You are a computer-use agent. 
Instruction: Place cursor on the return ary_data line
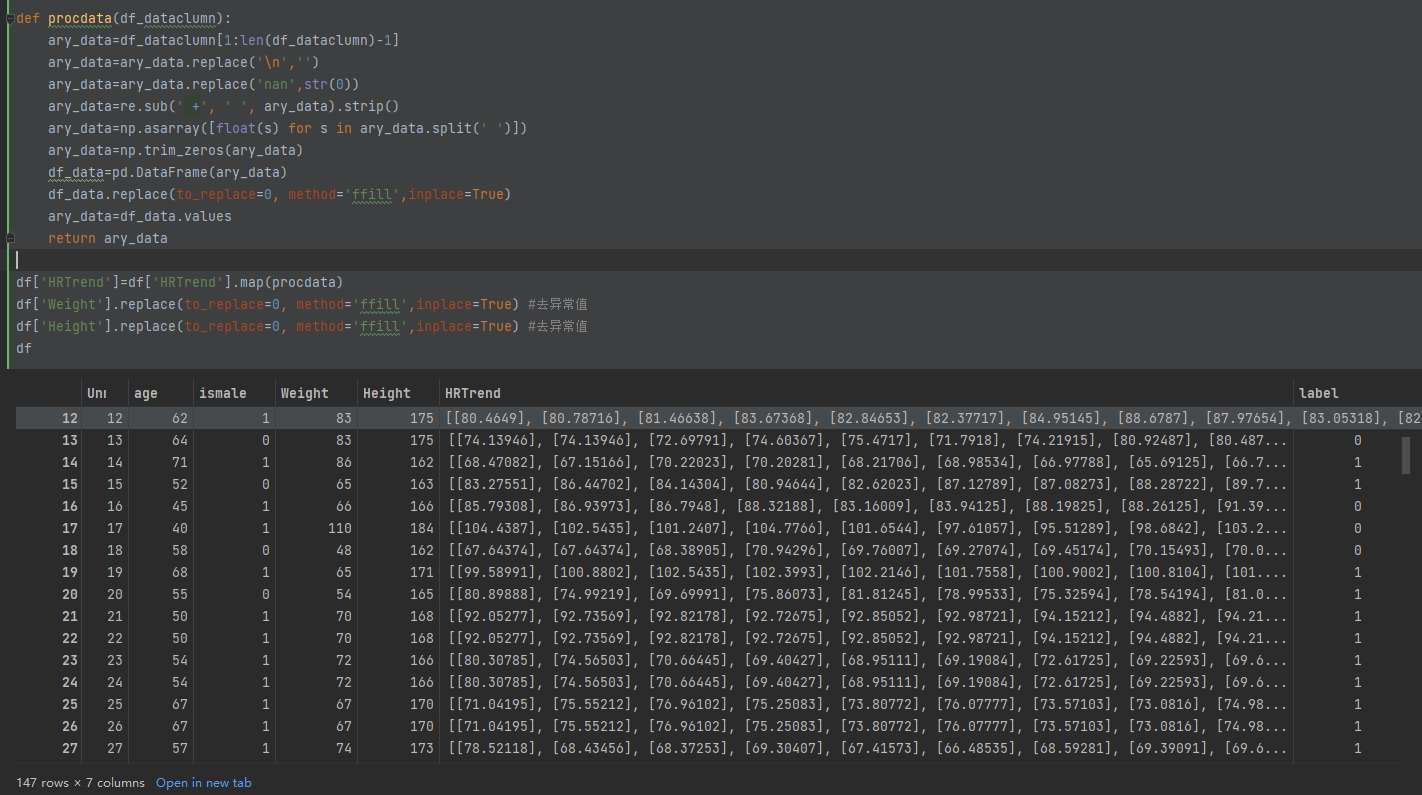(x=107, y=238)
